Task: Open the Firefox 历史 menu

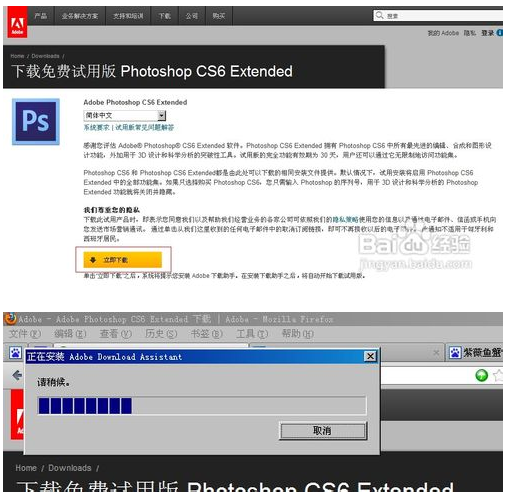Action: [x=161, y=334]
